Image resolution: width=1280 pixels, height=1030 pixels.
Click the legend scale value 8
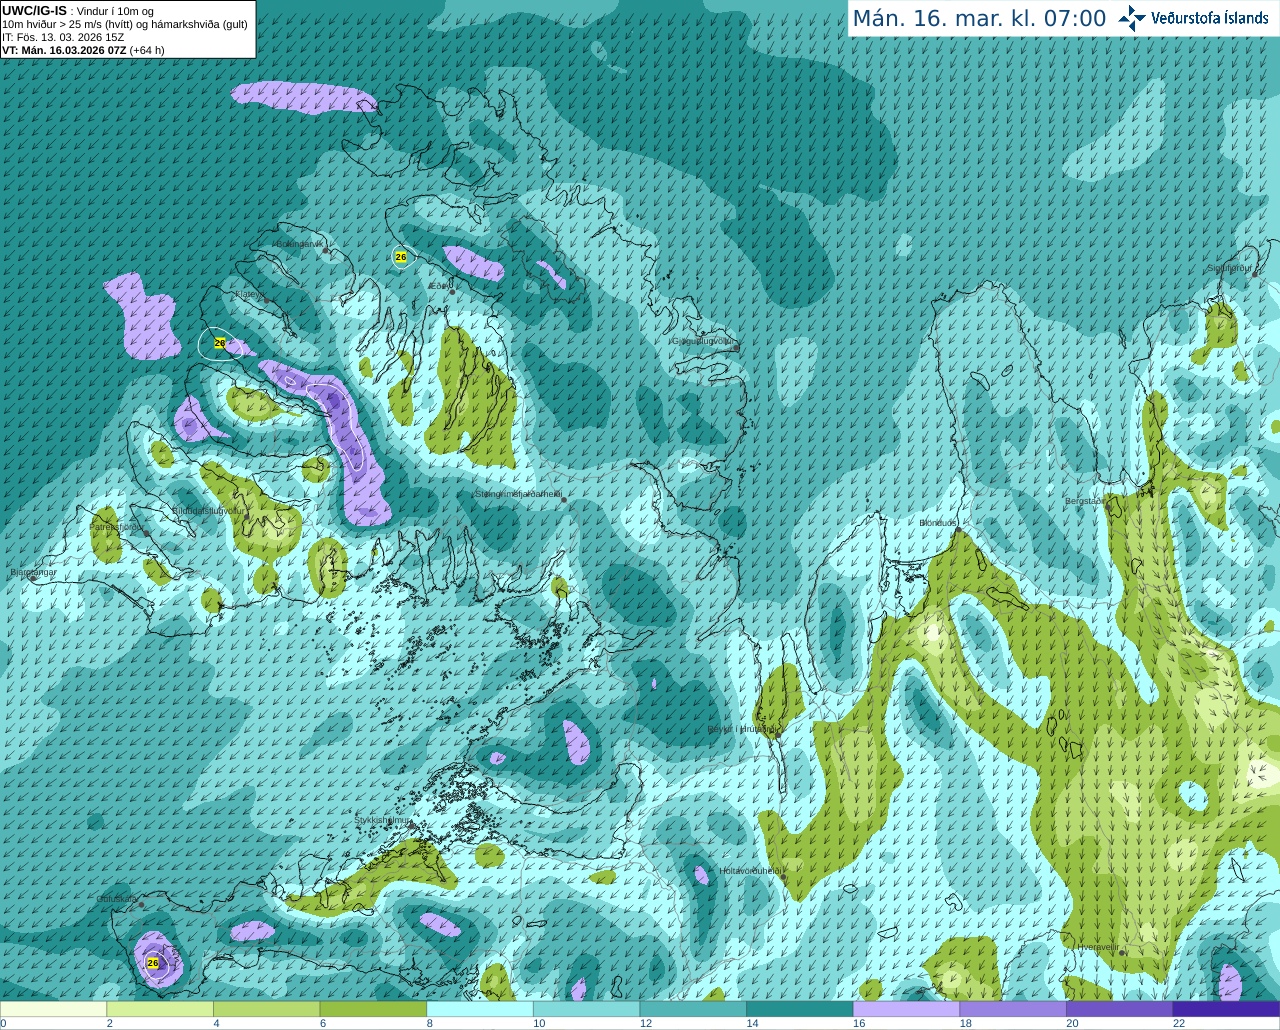429,1023
